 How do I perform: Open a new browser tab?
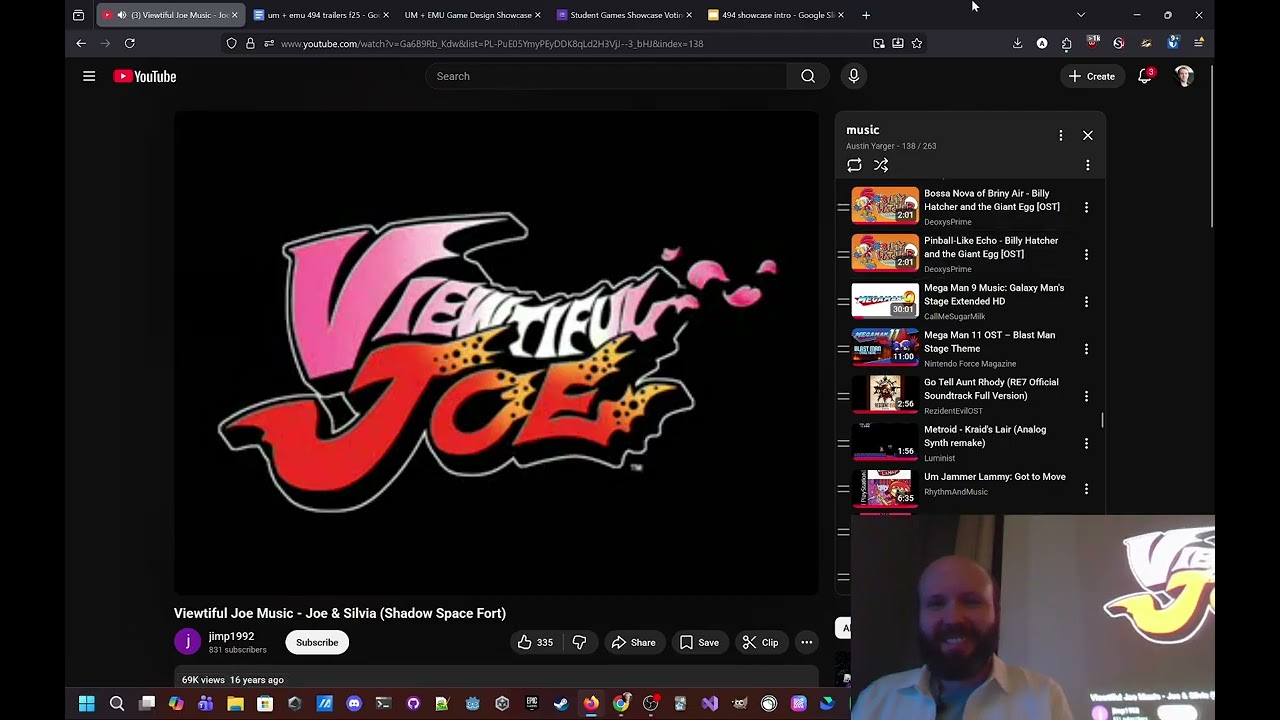pyautogui.click(x=866, y=15)
